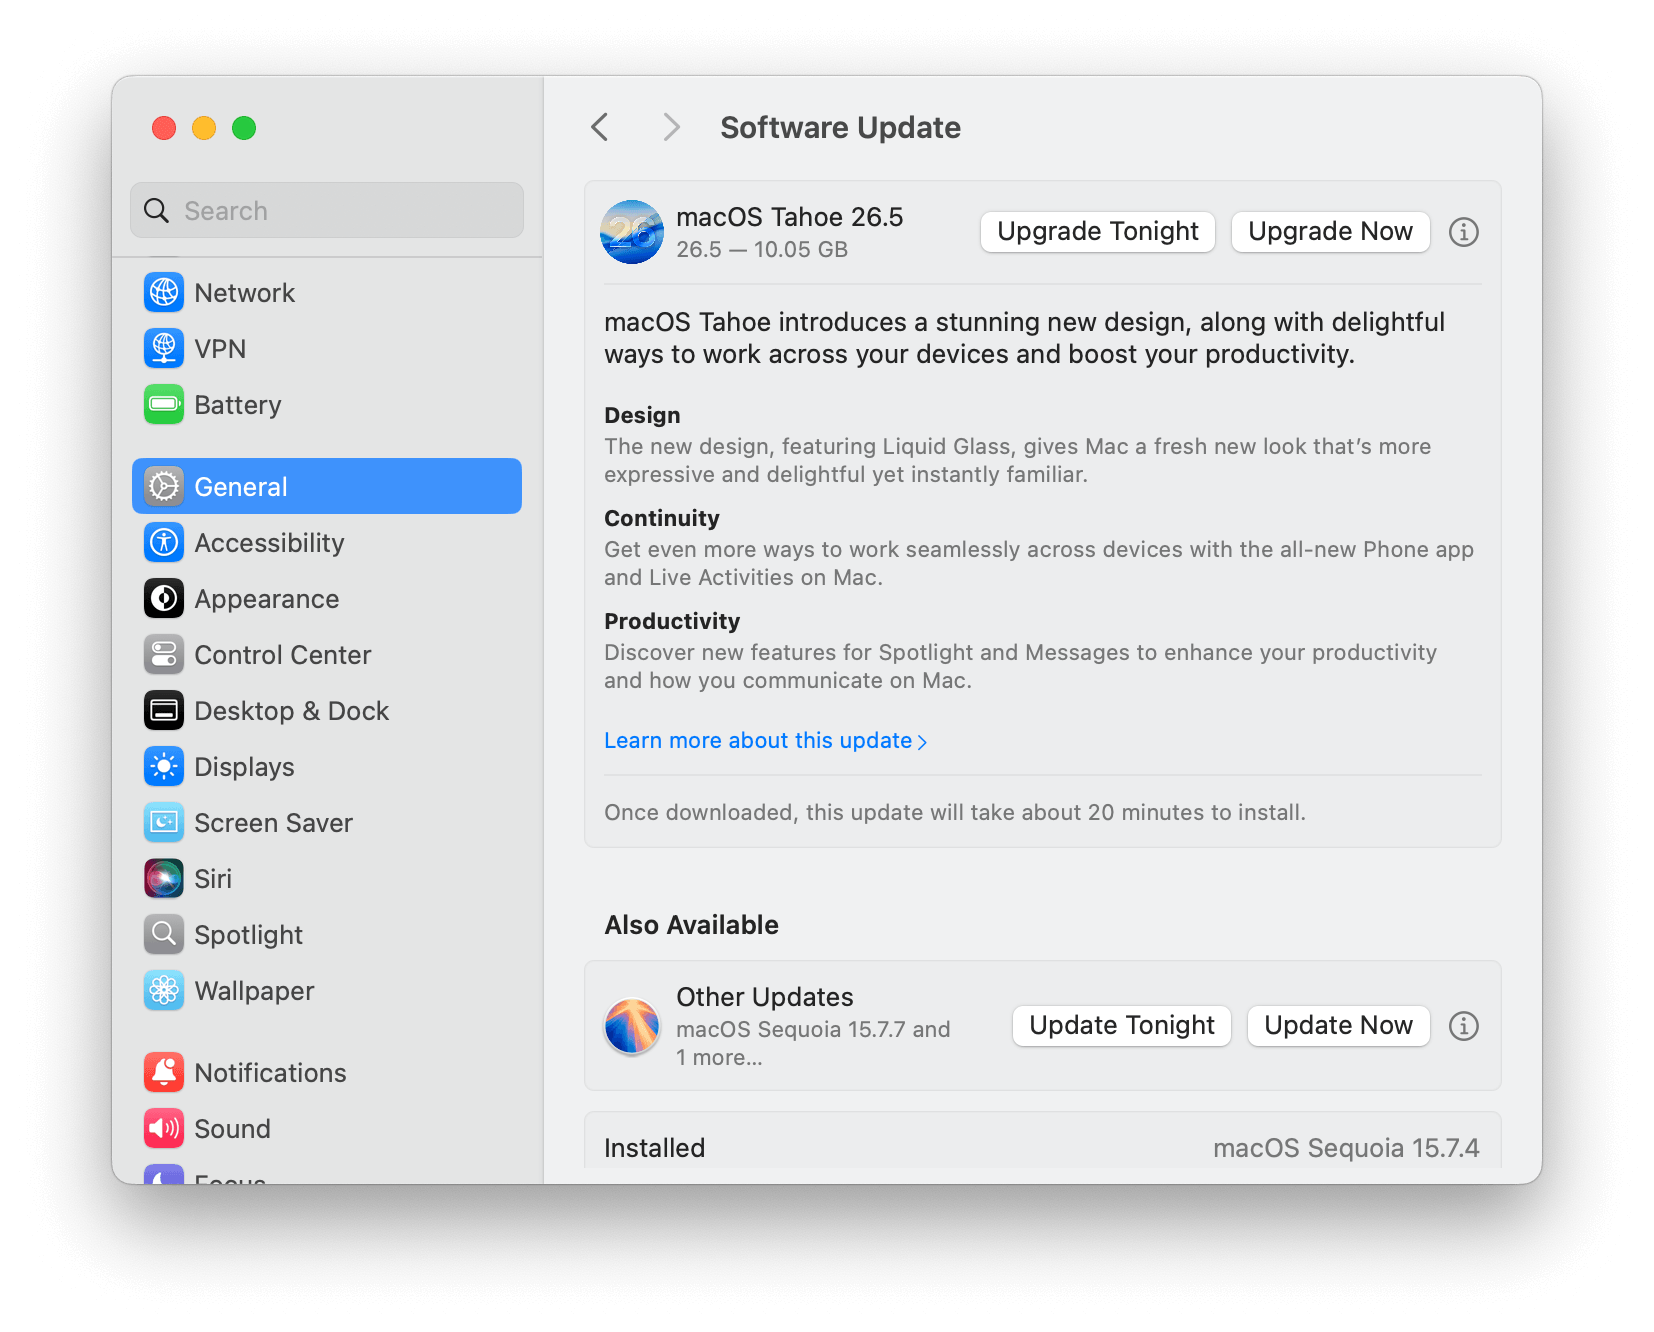Open Wallpaper settings
The width and height of the screenshot is (1654, 1332).
327,990
